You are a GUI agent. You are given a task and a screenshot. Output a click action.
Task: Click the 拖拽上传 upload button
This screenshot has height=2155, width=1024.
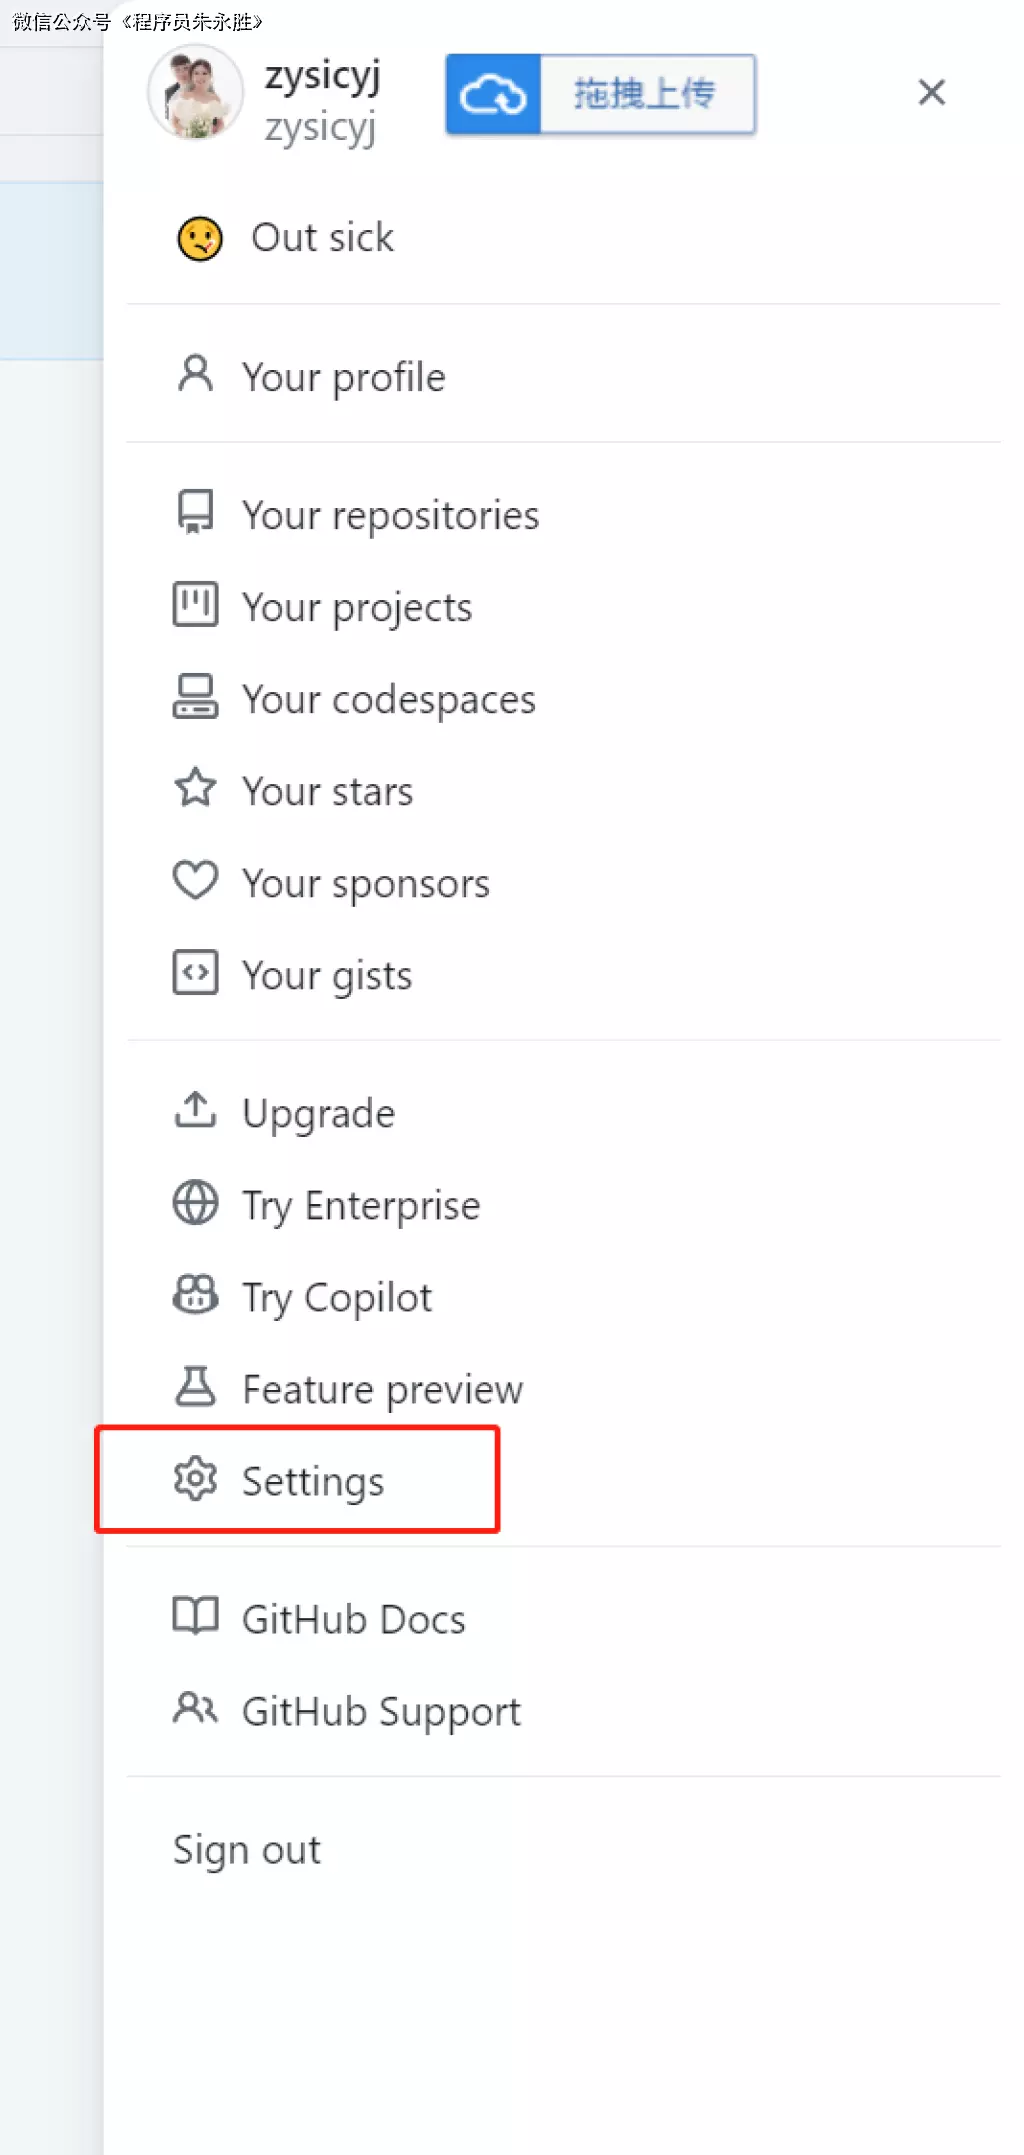646,95
